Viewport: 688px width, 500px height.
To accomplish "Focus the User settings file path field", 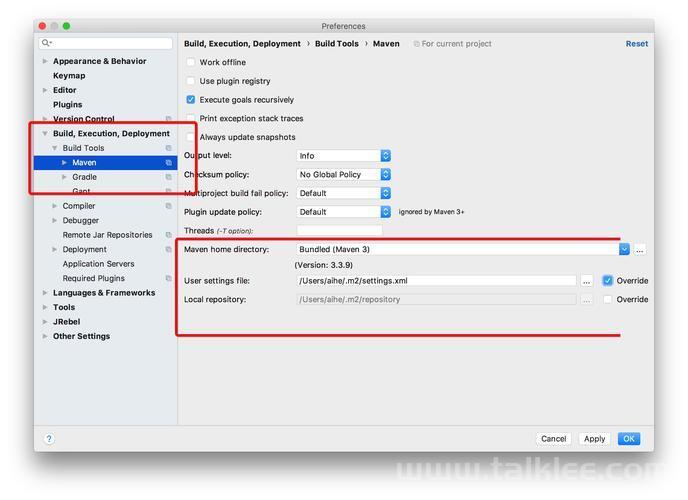I will (x=436, y=281).
